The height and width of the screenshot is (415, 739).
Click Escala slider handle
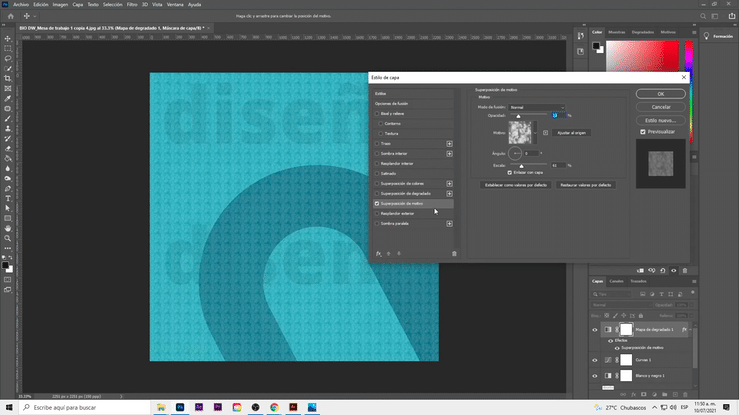point(521,166)
